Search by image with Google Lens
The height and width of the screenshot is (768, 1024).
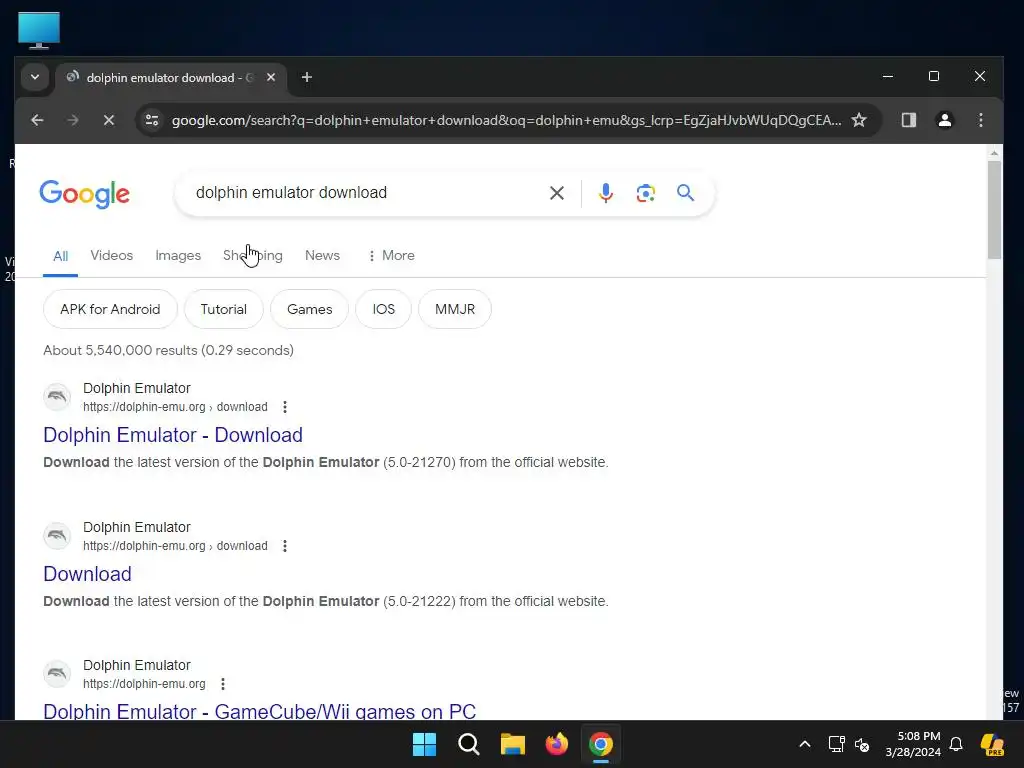(645, 193)
